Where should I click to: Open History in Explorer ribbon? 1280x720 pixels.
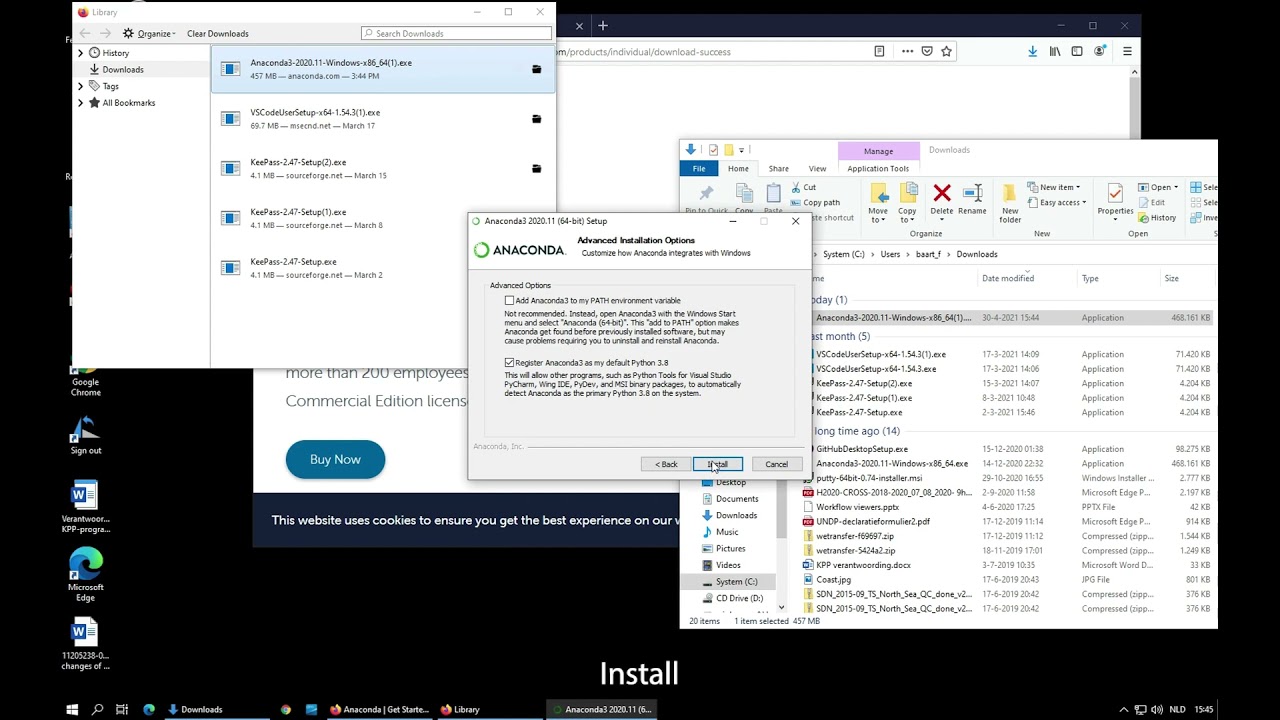coord(1157,217)
